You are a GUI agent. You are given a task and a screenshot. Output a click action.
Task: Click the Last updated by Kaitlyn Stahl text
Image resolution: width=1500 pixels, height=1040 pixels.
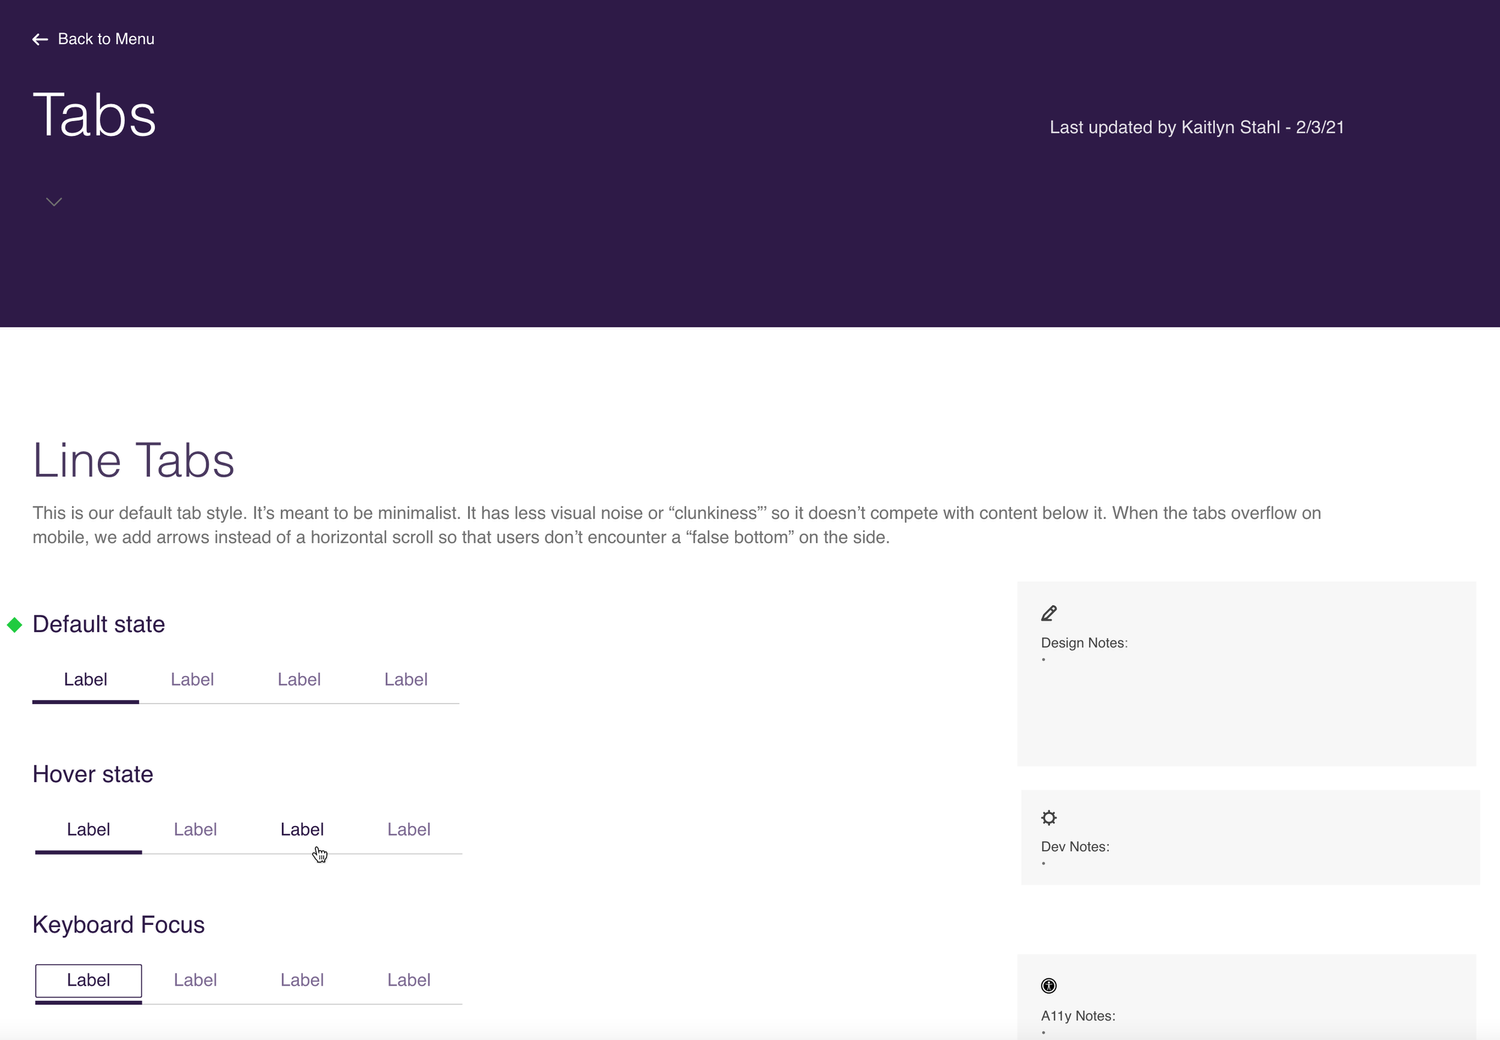pyautogui.click(x=1197, y=128)
